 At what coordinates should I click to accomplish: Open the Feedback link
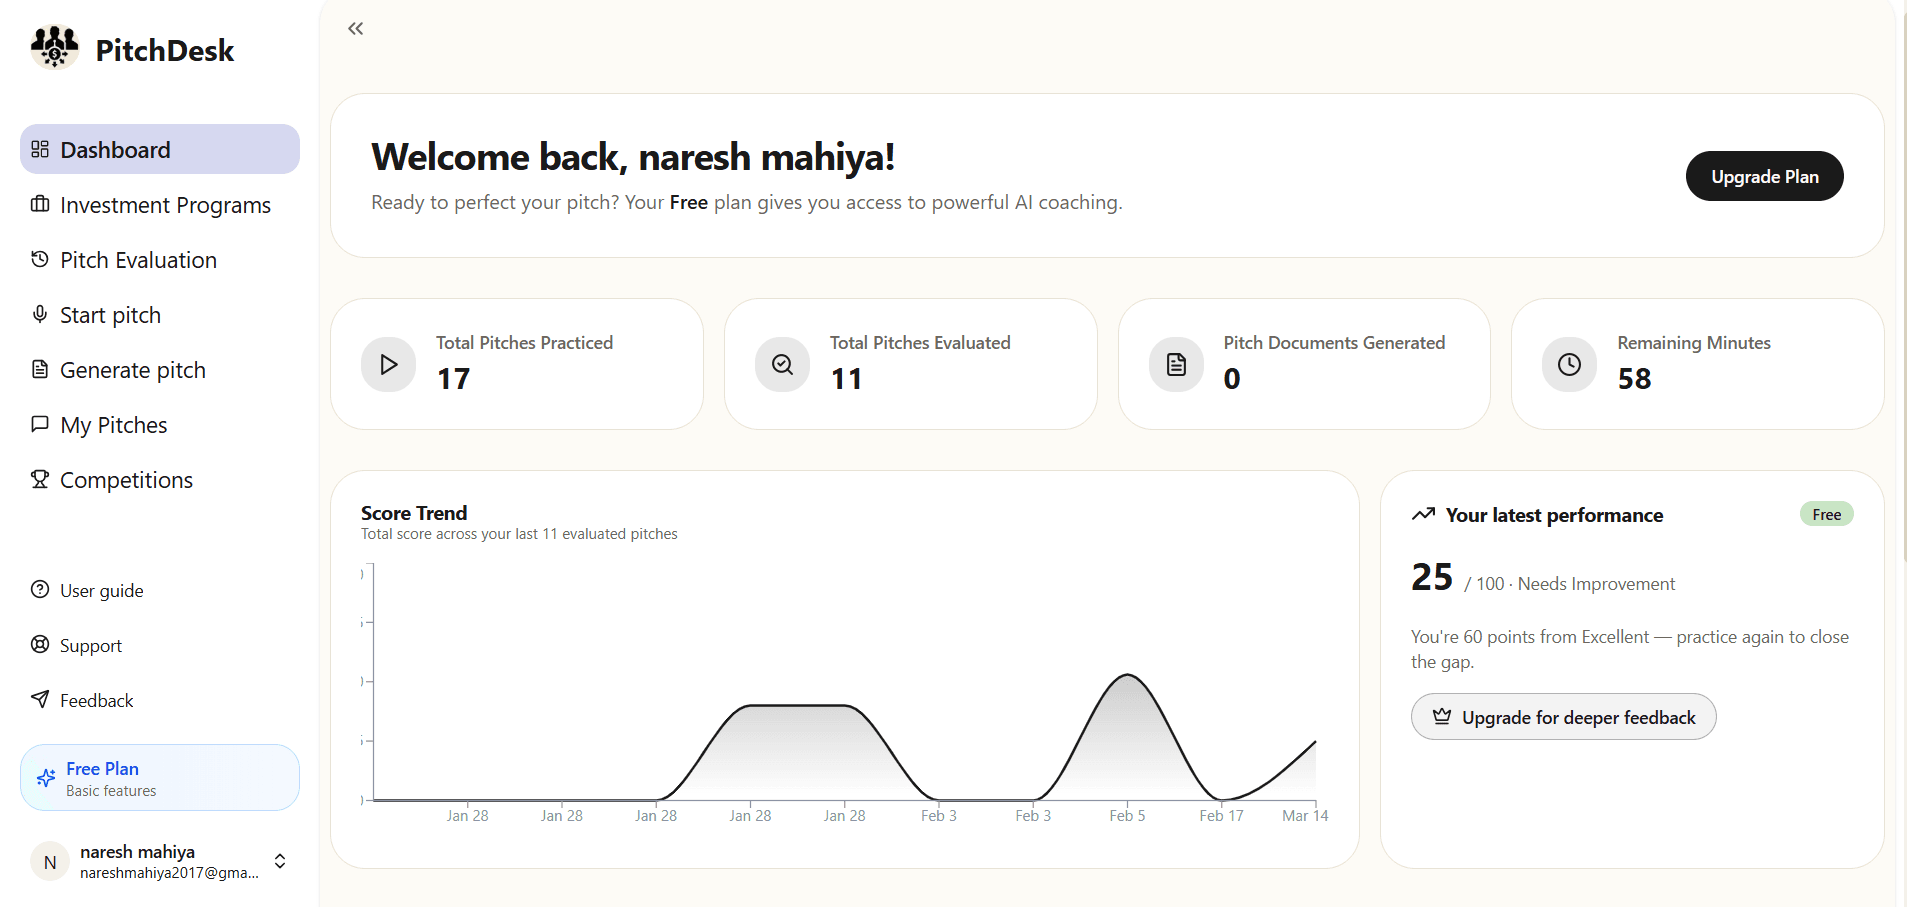[x=96, y=700]
